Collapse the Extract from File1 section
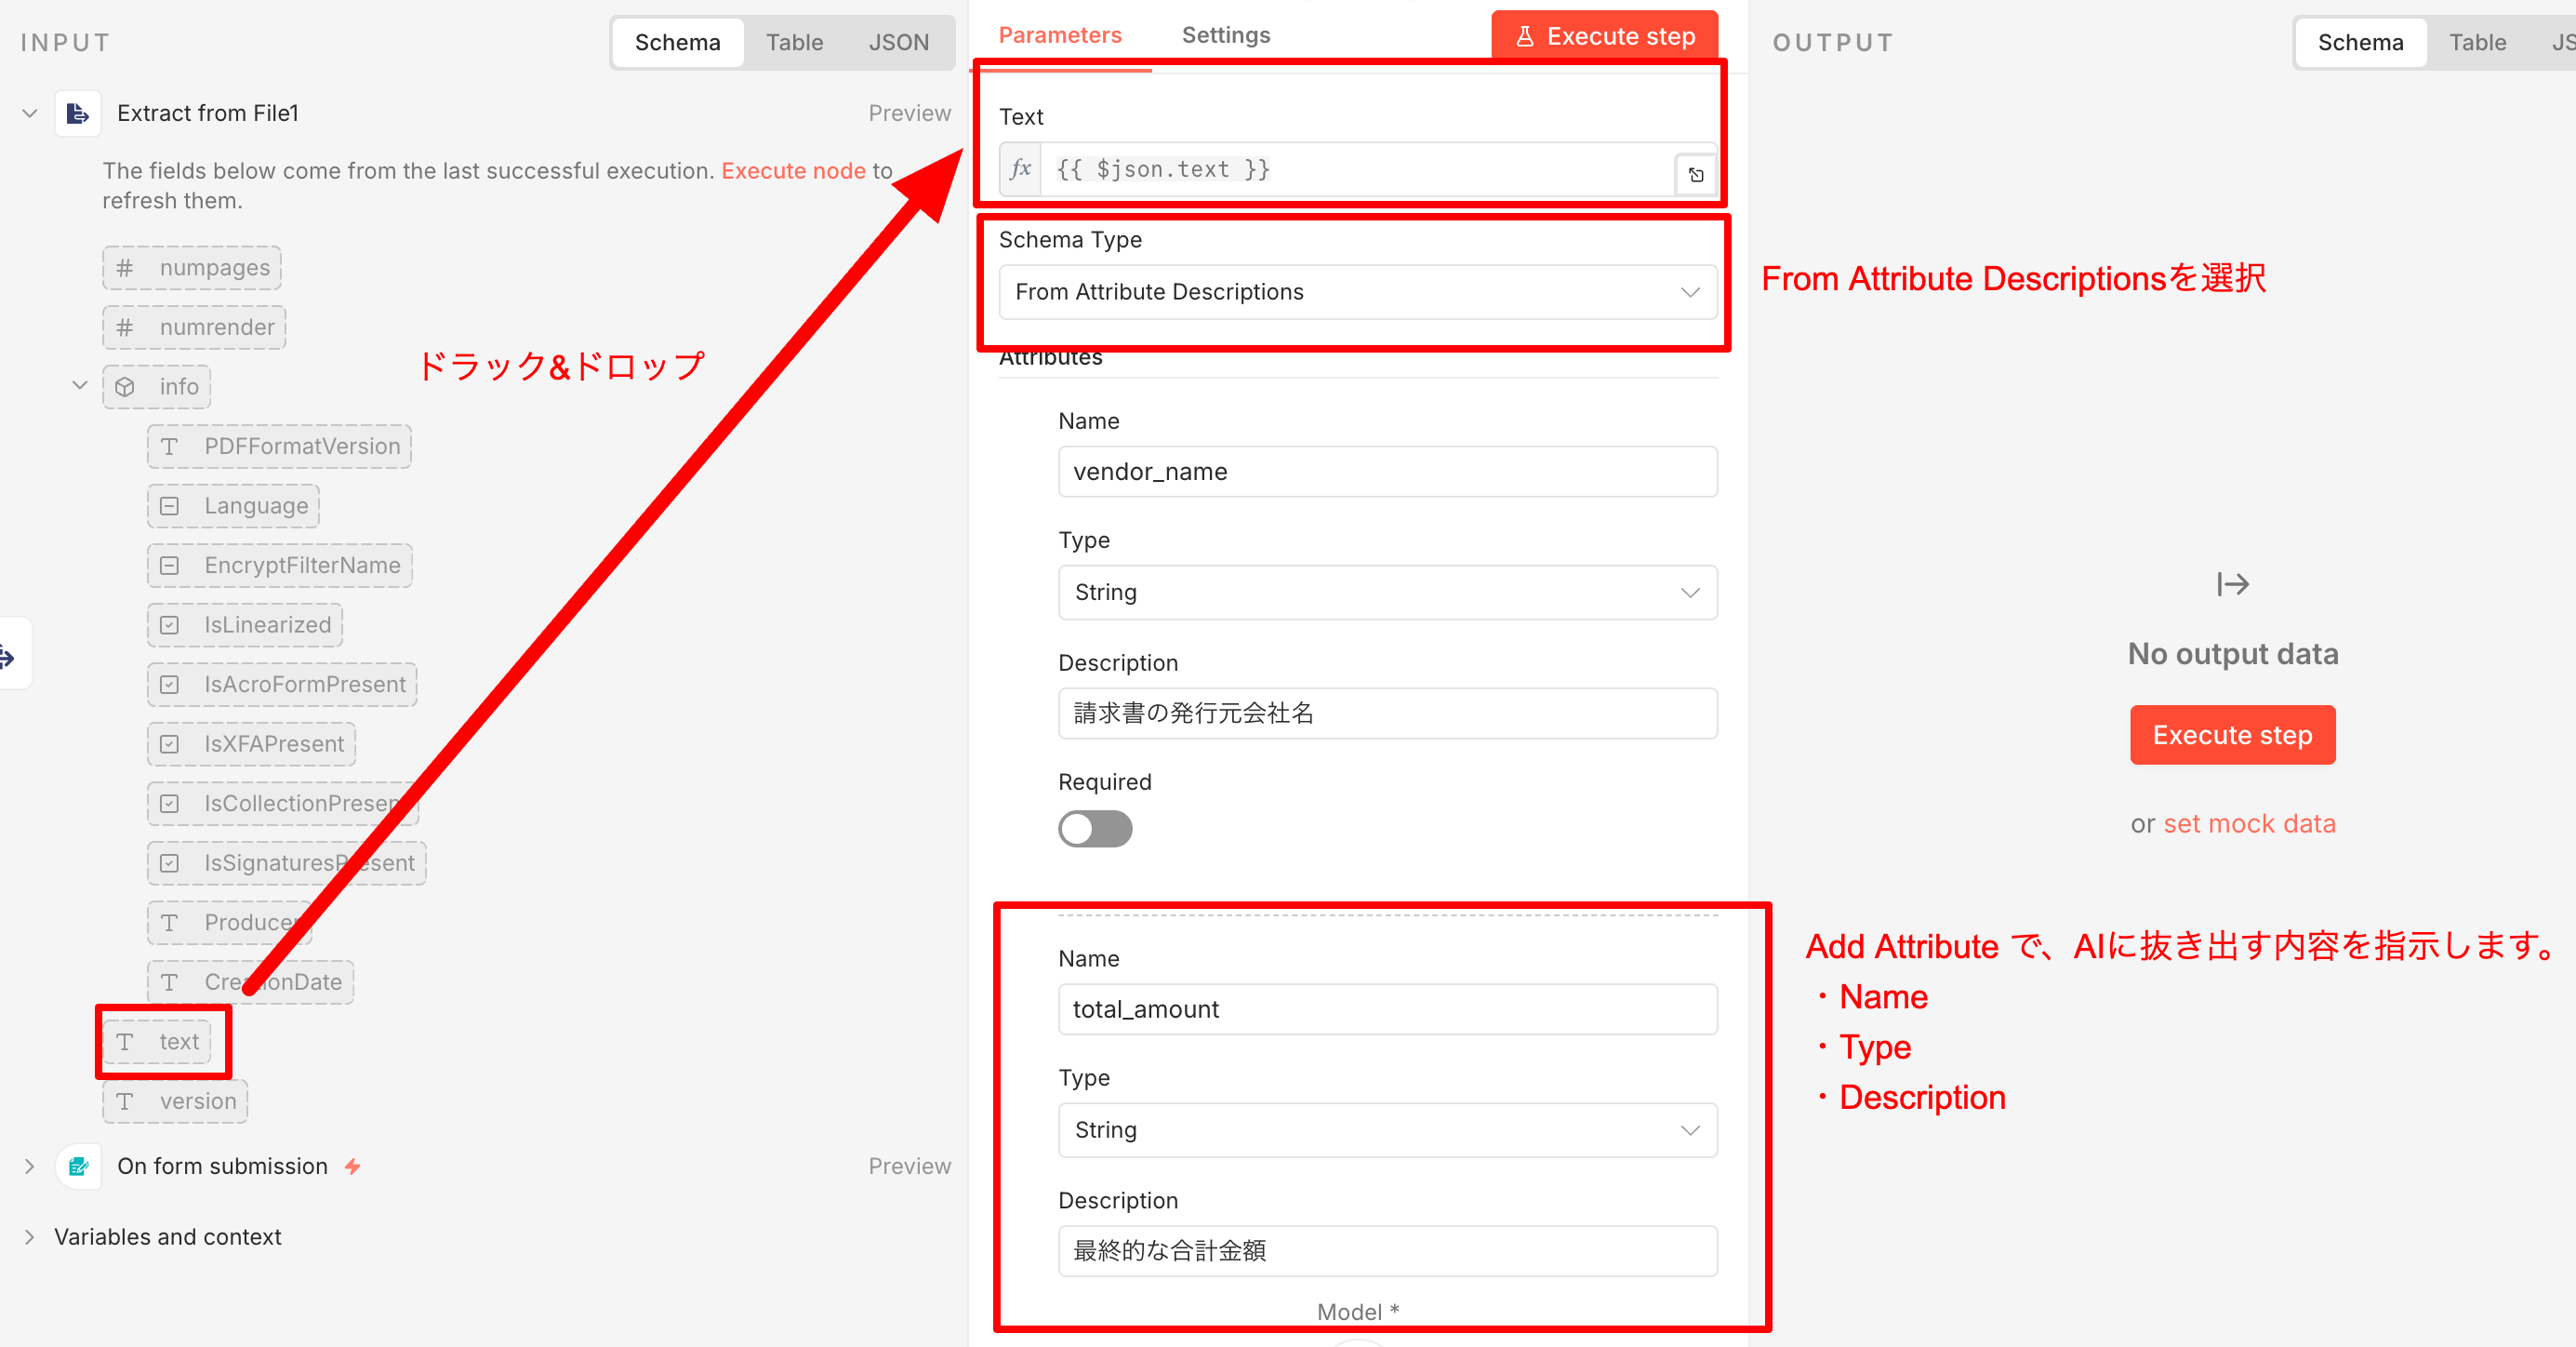The width and height of the screenshot is (2576, 1347). [x=30, y=114]
